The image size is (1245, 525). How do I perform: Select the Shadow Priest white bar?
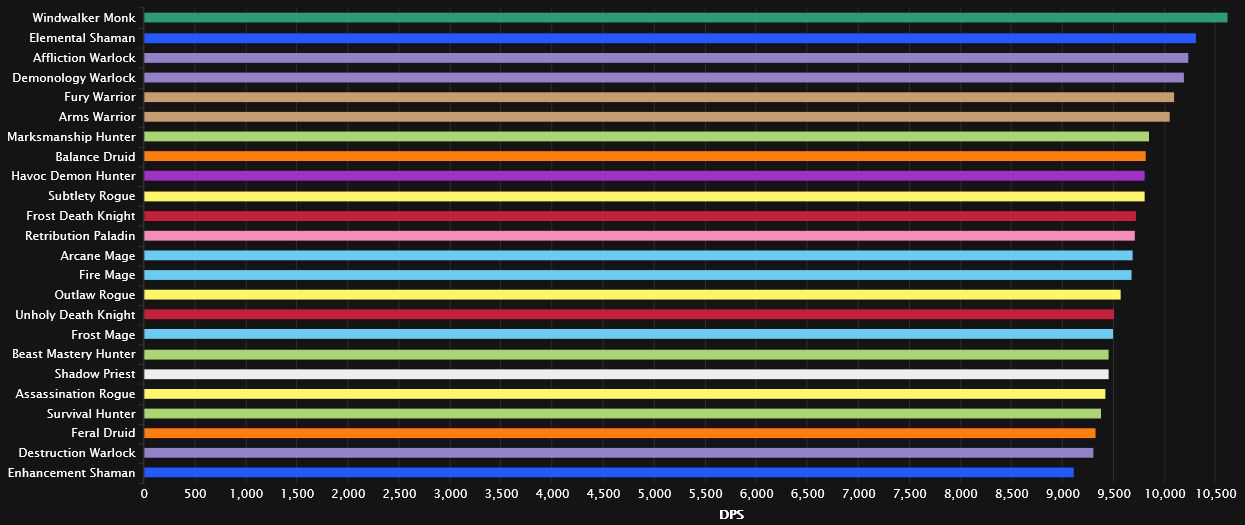point(626,374)
